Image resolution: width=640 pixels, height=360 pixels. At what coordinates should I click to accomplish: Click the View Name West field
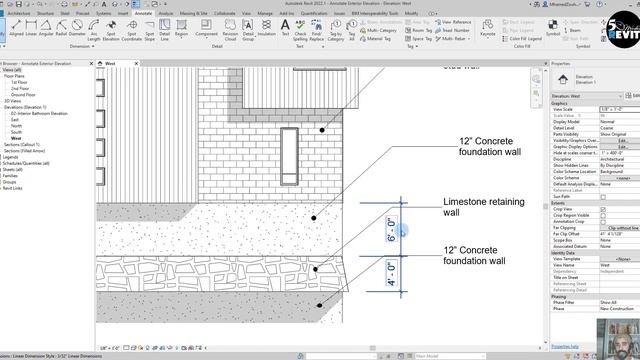click(x=620, y=265)
